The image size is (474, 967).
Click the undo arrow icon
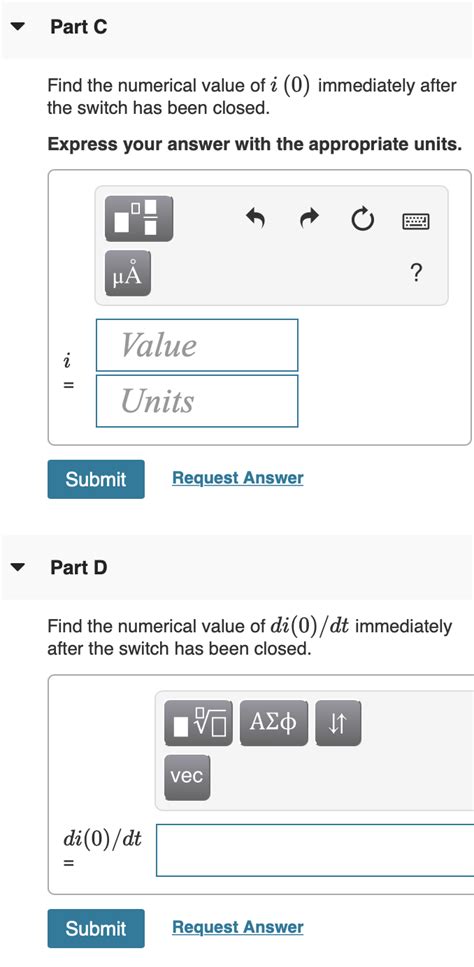[255, 217]
